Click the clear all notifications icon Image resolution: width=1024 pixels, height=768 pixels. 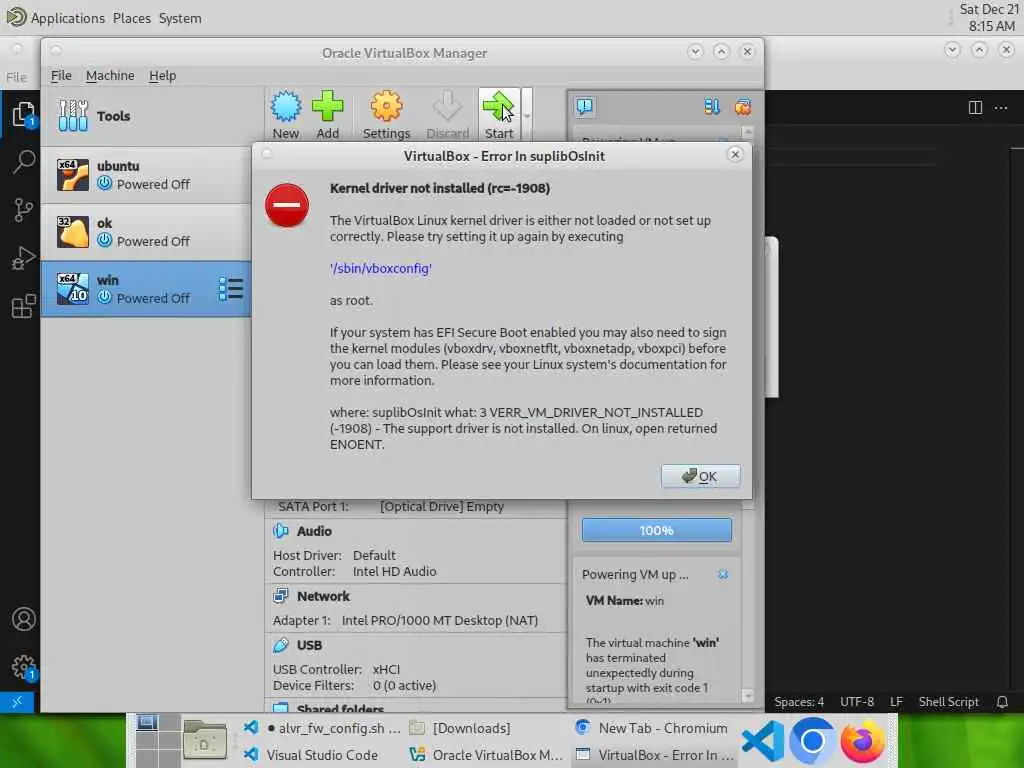(x=743, y=106)
